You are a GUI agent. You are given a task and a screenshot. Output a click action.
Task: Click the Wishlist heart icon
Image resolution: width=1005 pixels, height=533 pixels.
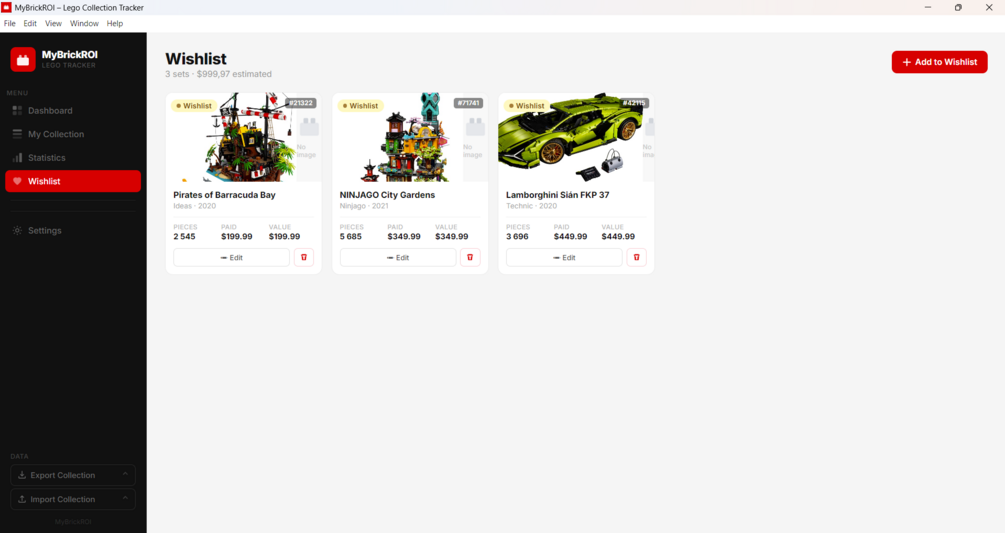click(x=17, y=181)
